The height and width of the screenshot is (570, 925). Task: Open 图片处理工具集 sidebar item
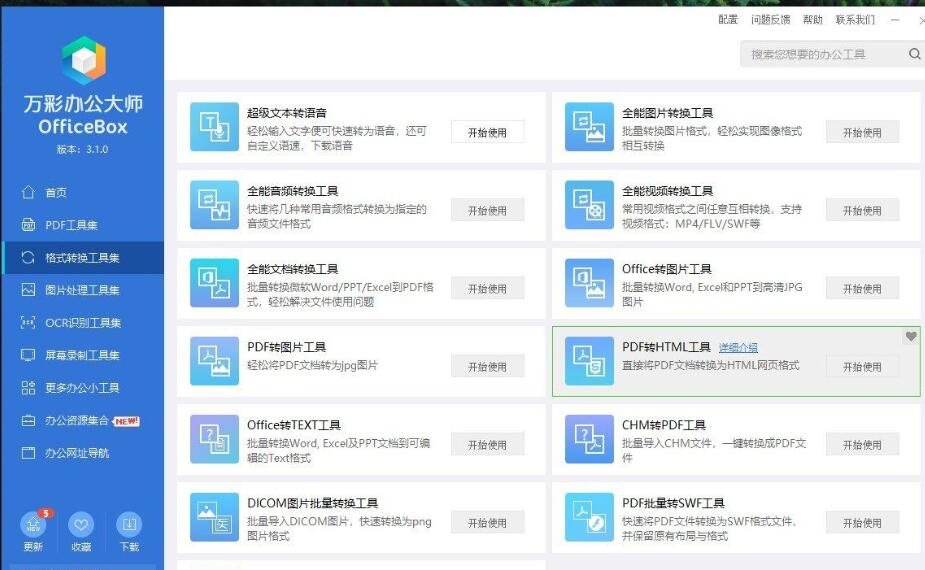click(x=83, y=290)
